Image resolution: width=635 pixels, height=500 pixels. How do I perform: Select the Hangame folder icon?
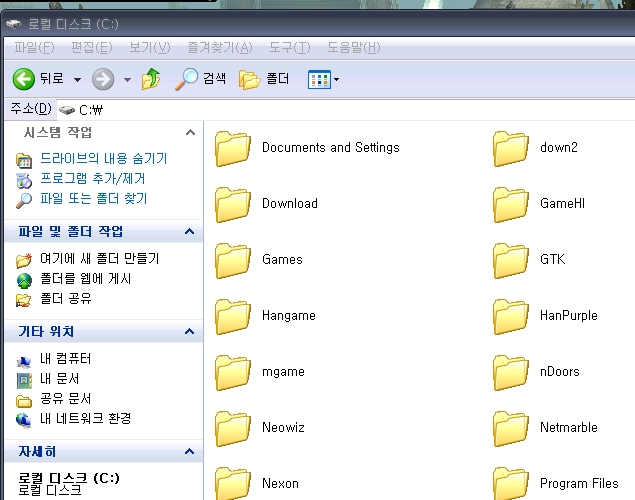click(x=232, y=317)
